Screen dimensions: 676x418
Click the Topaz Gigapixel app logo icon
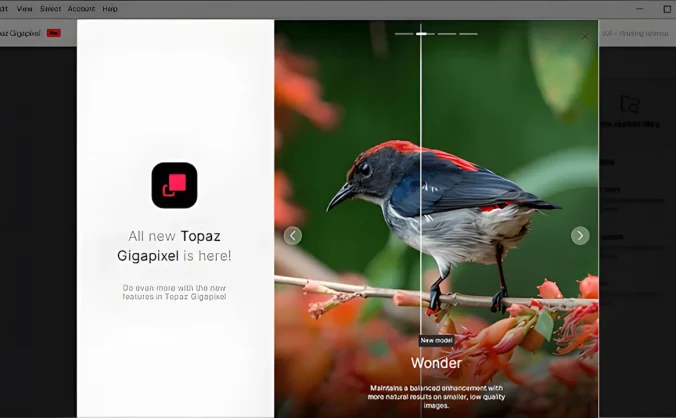(174, 185)
